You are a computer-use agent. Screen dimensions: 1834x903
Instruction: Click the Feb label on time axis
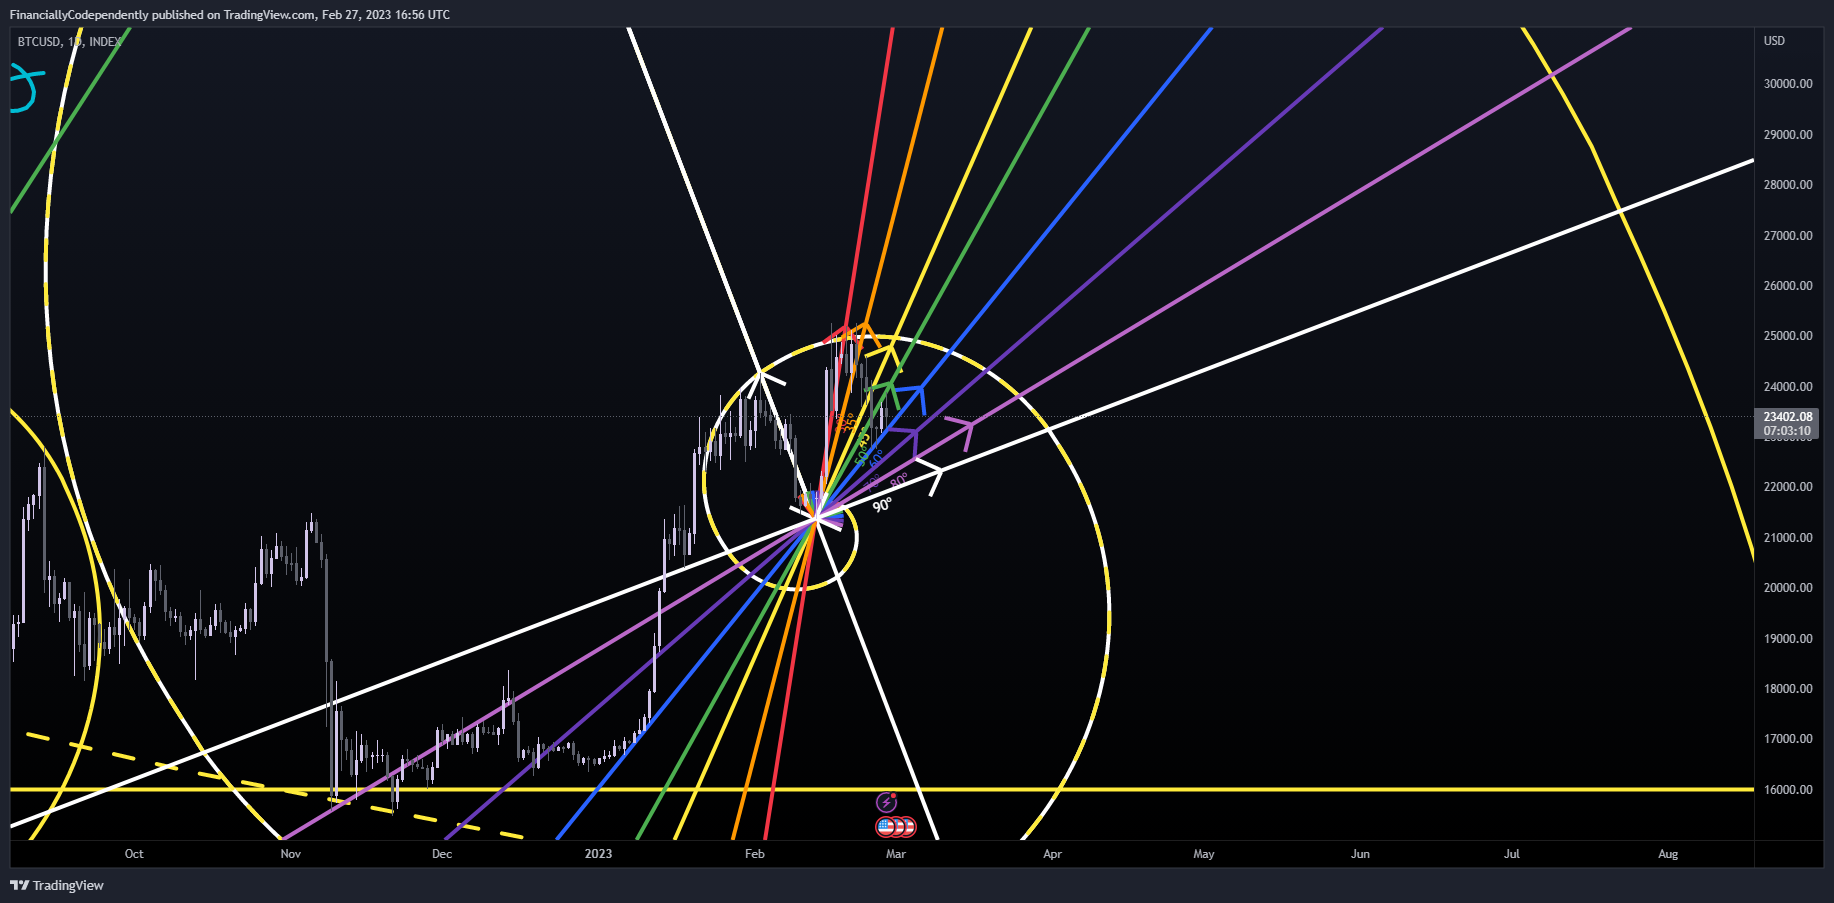(755, 854)
